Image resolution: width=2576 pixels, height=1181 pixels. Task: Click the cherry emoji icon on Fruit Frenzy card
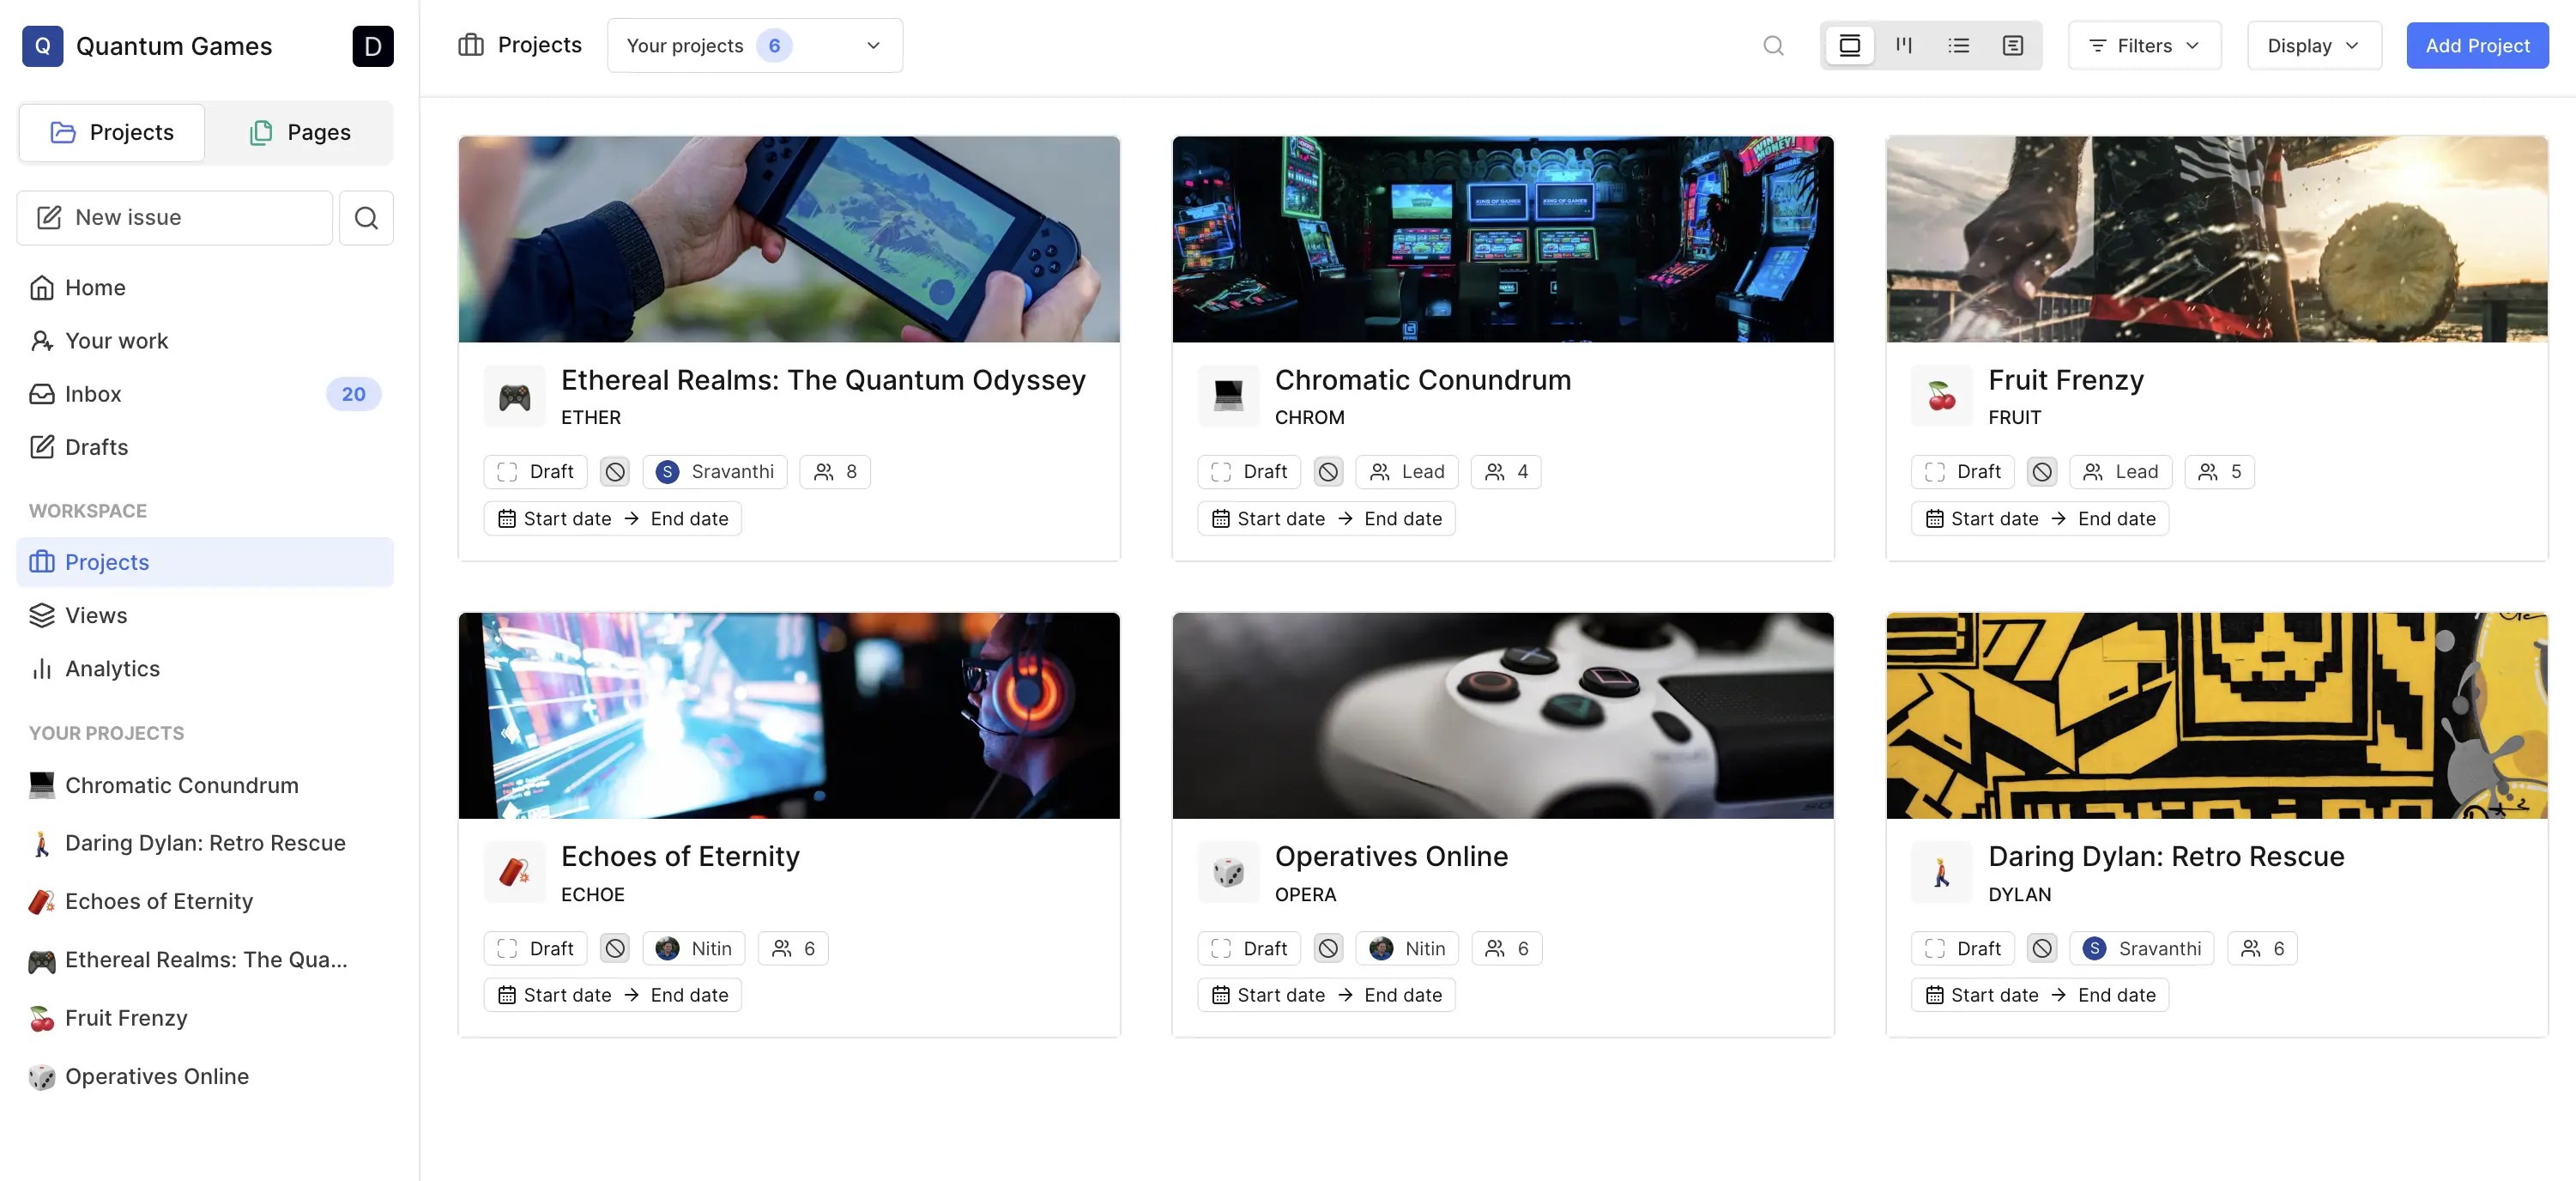[1941, 396]
